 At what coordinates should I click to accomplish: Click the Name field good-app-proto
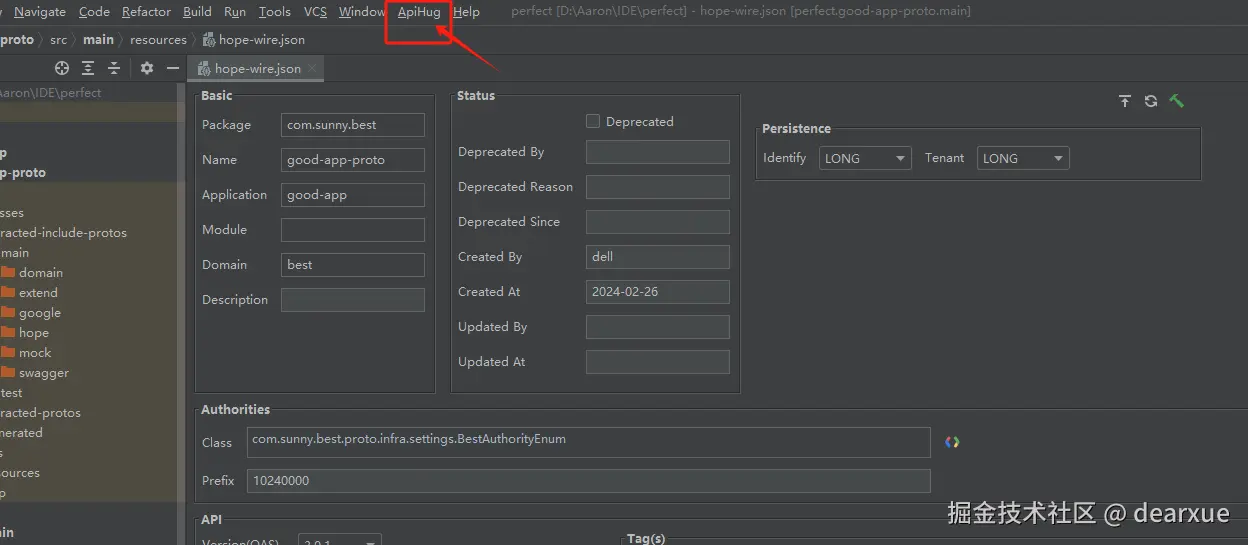(353, 160)
